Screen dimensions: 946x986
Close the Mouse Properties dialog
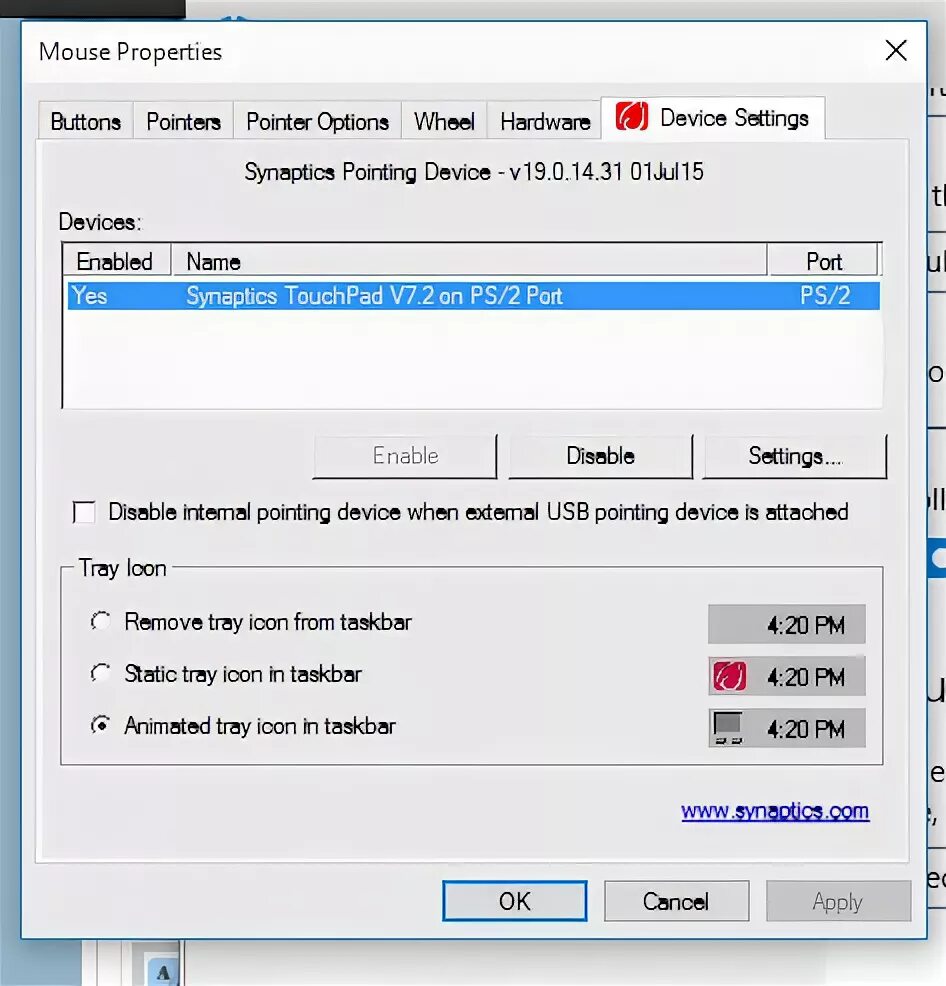pos(896,50)
